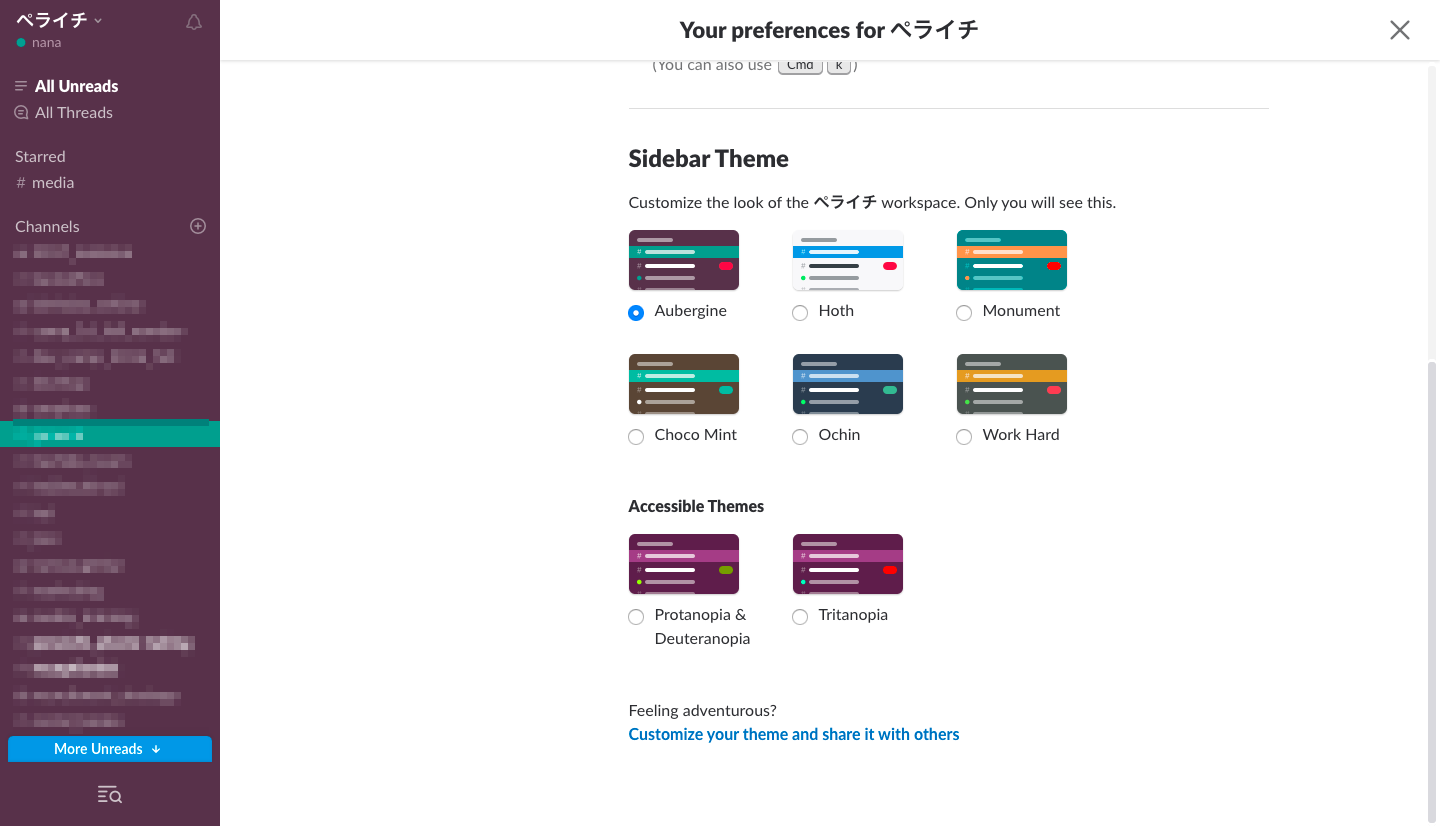
Task: Click the Tritanopia theme preview thumbnail
Action: 848,564
